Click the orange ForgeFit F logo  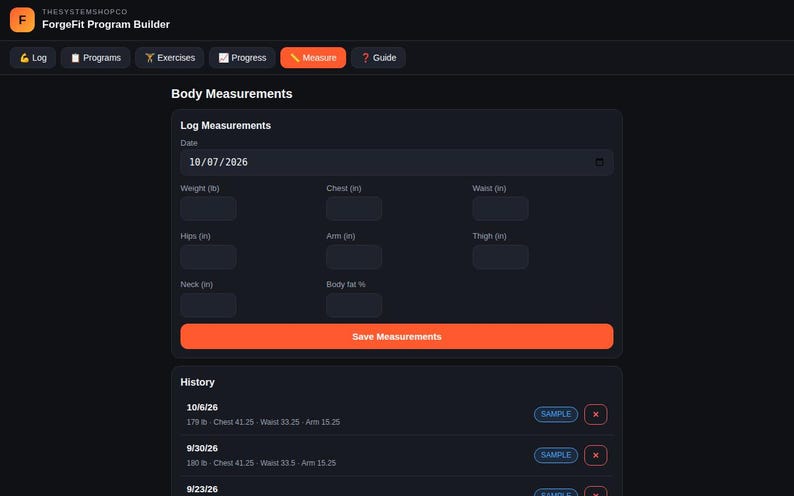[x=22, y=20]
